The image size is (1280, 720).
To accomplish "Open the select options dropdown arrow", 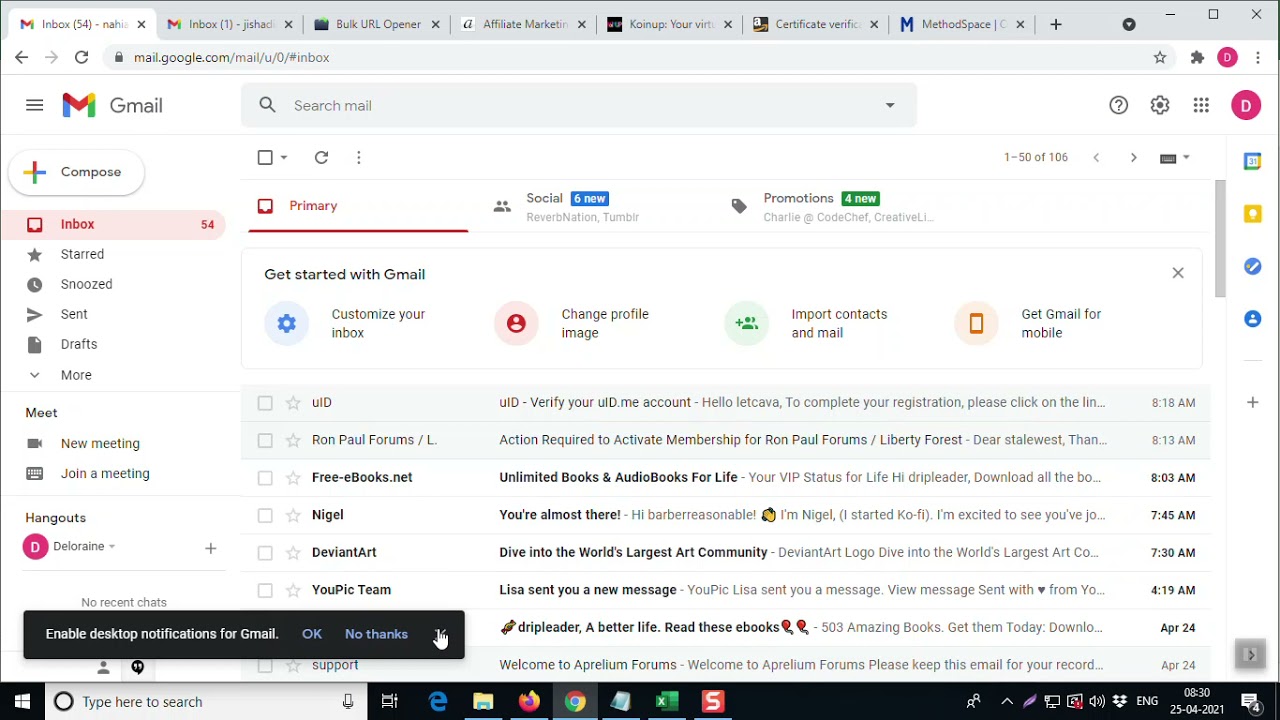I will pyautogui.click(x=284, y=157).
